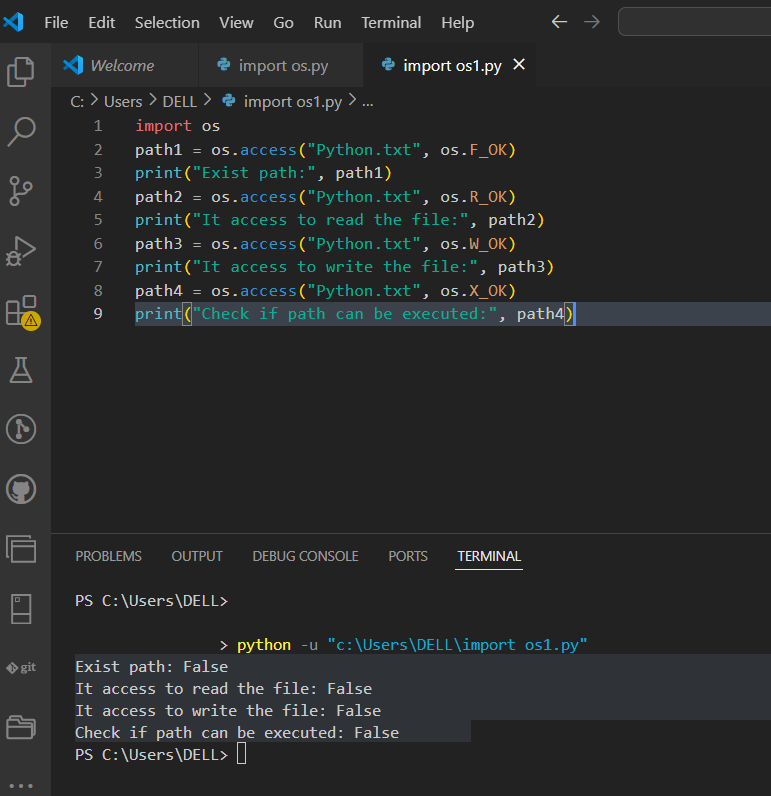This screenshot has width=771, height=796.
Task: Switch to the PORTS panel tab
Action: click(x=408, y=556)
